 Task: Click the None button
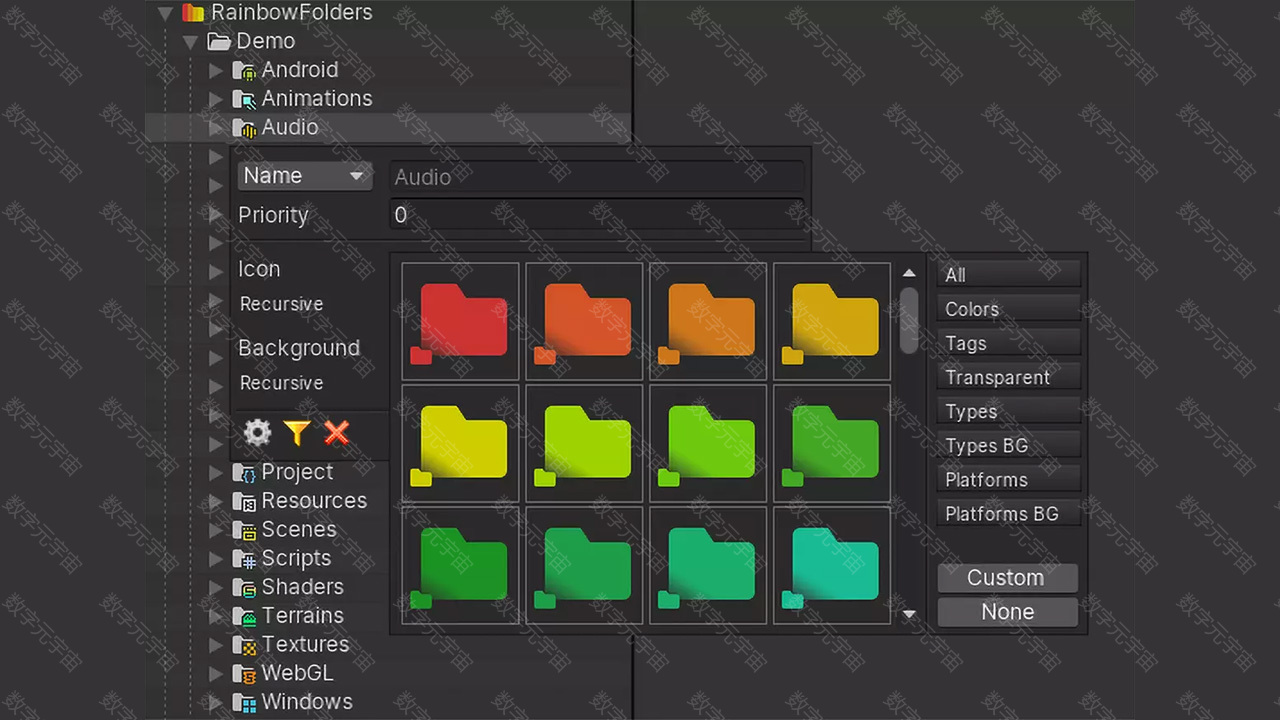point(1007,612)
